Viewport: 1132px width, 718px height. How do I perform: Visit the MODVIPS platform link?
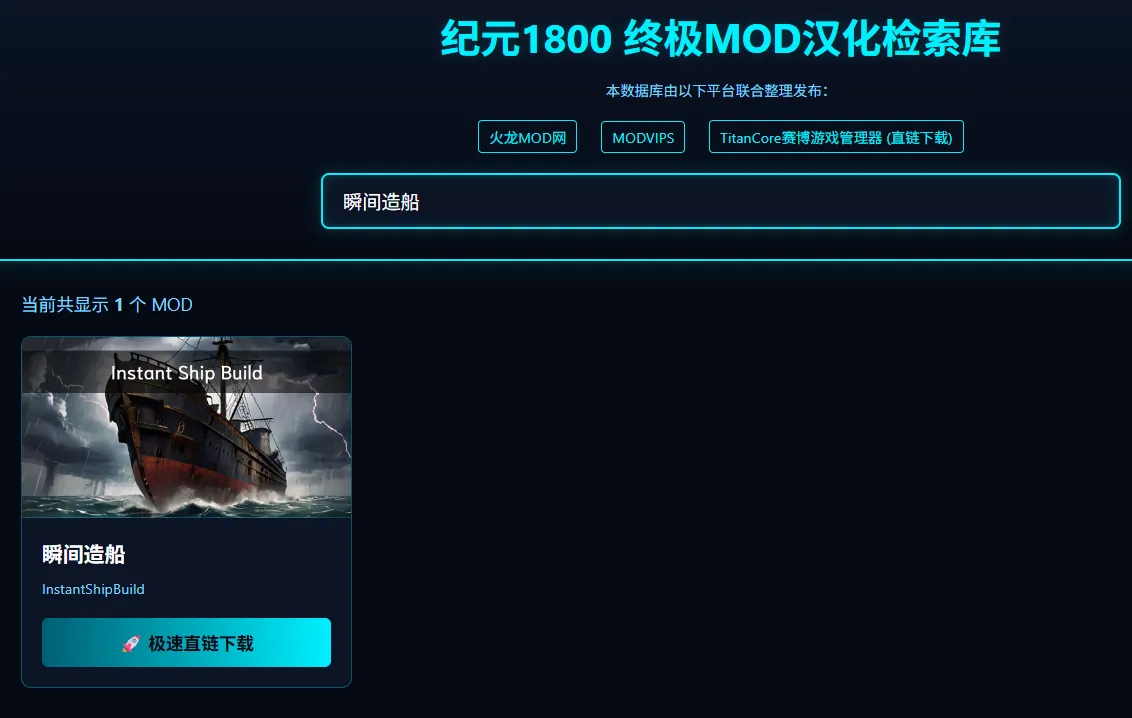click(643, 137)
